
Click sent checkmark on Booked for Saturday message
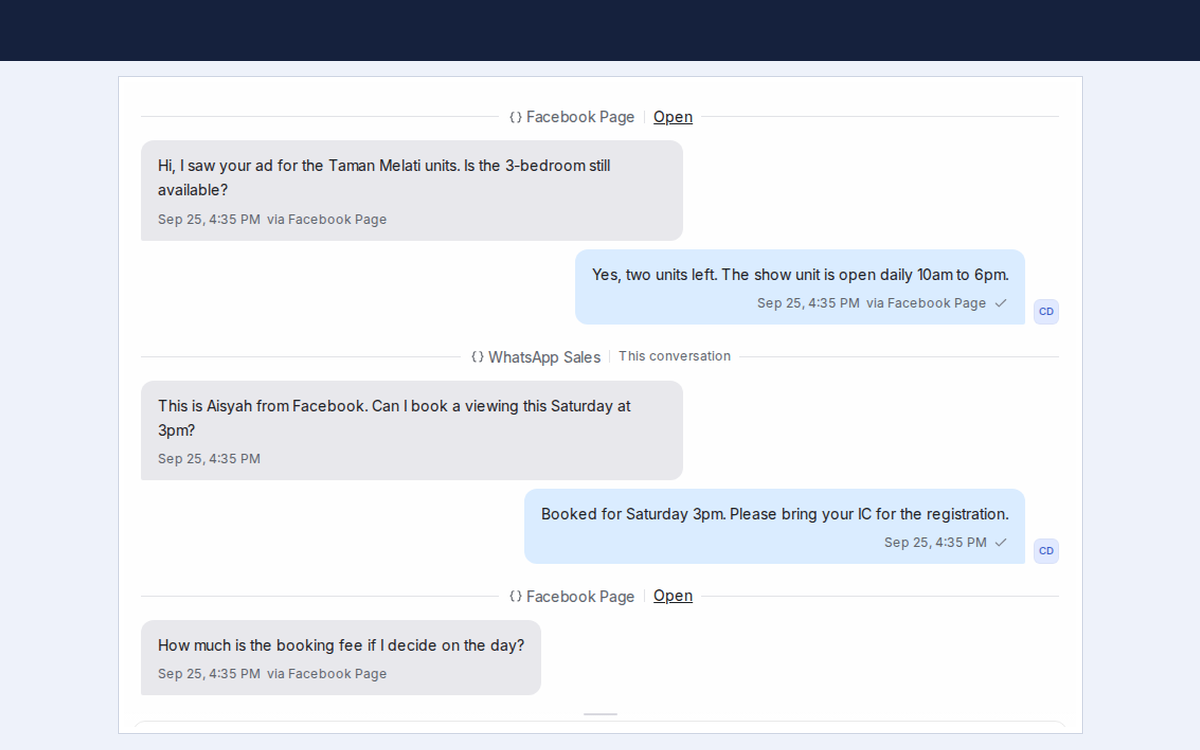coord(1001,543)
